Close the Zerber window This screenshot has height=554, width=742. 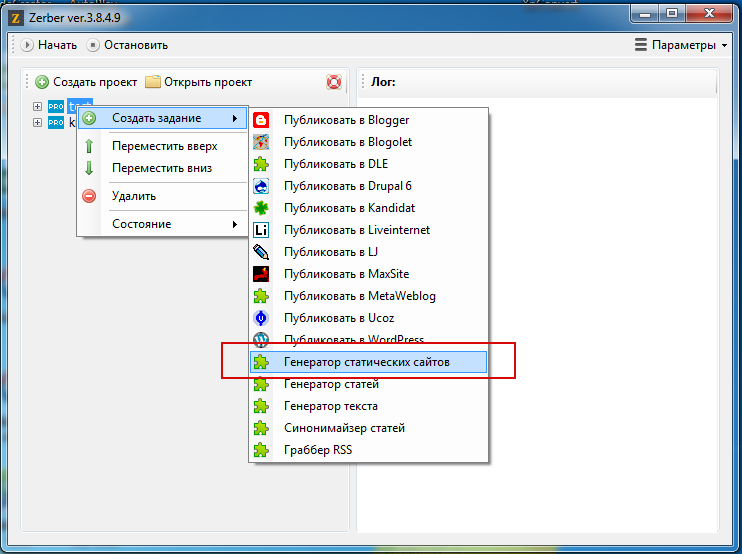click(x=709, y=14)
